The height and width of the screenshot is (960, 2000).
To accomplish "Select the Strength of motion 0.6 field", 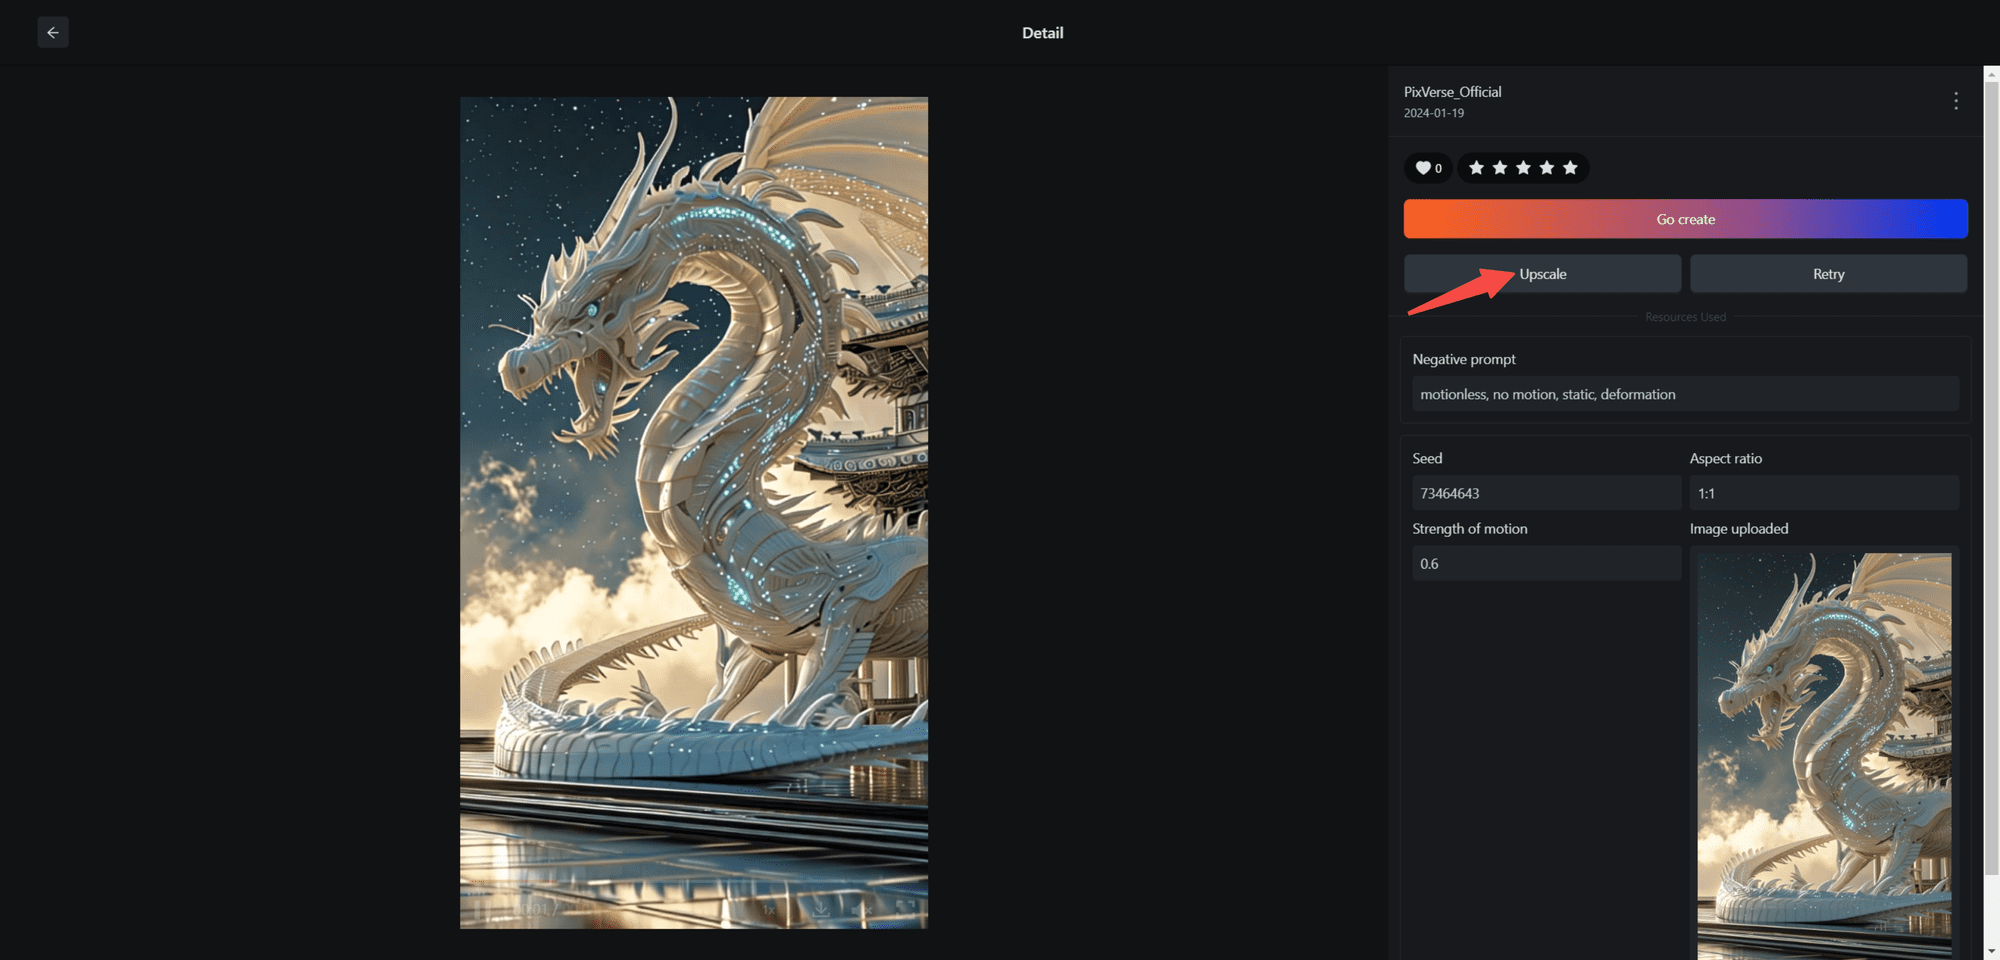I will [x=1546, y=563].
